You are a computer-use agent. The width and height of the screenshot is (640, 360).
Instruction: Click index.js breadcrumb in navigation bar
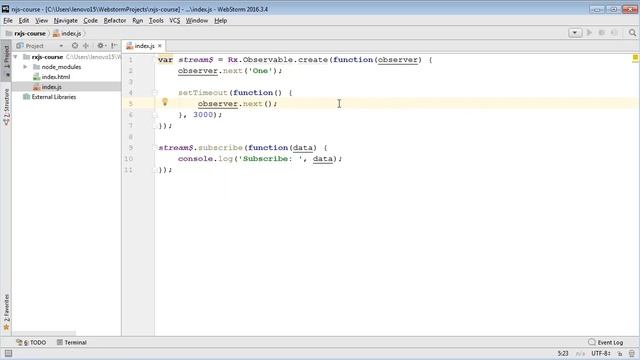point(67,33)
